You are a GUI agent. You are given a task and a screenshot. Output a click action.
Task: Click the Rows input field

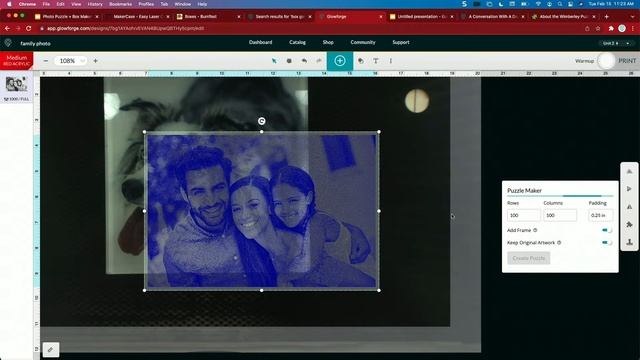524,215
